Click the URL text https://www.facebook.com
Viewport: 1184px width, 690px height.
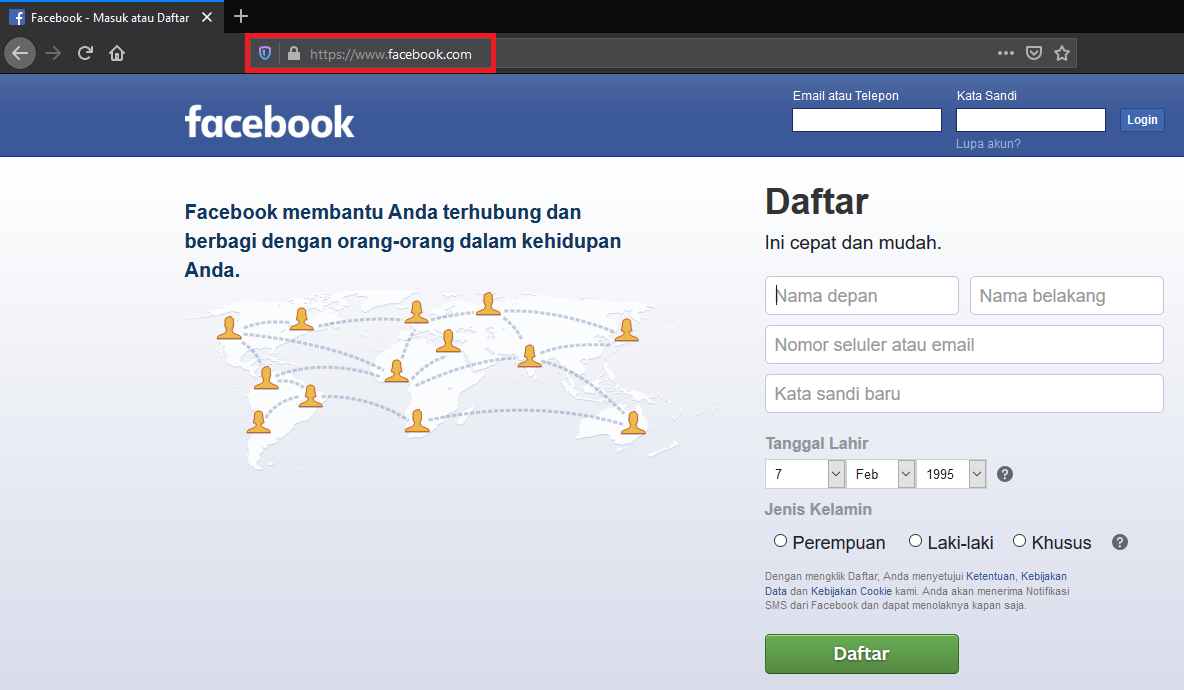390,54
